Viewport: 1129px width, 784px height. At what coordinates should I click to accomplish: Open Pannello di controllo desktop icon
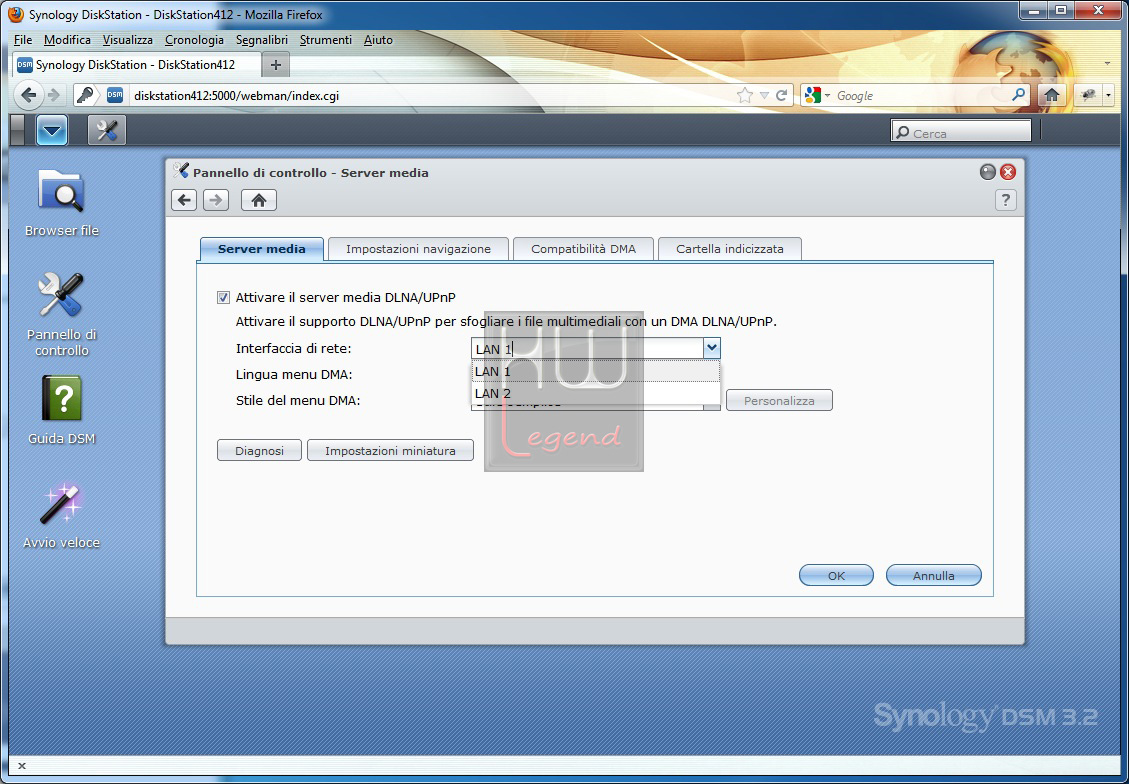tap(61, 314)
